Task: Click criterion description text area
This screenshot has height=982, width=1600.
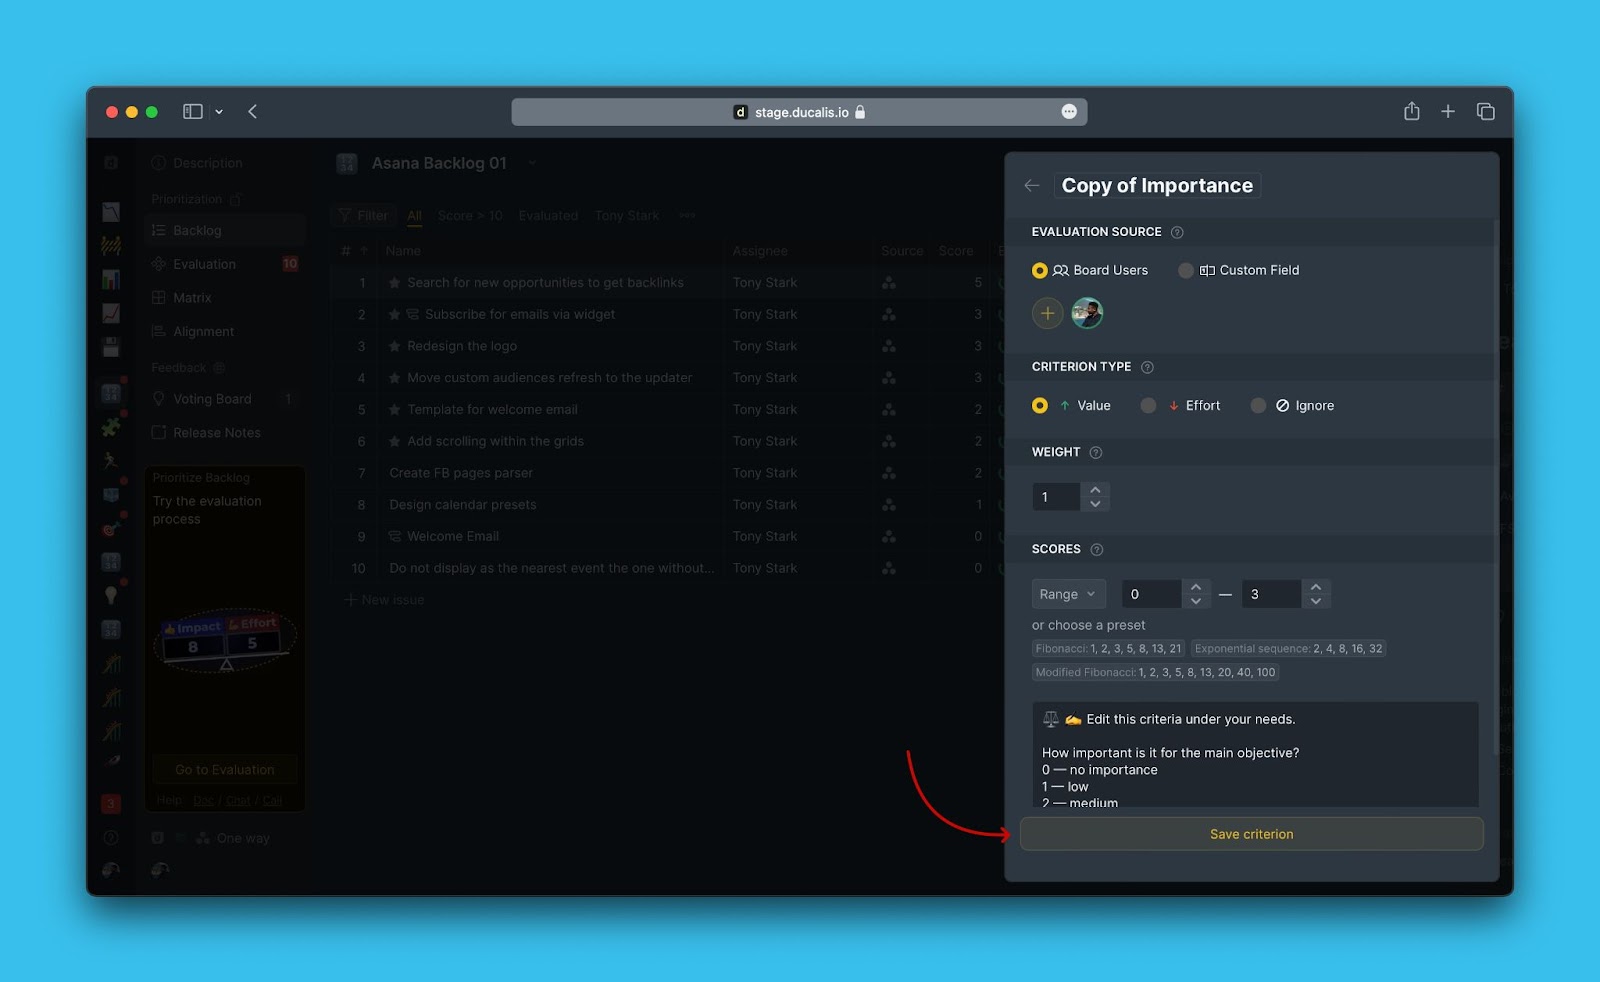Action: 1255,755
